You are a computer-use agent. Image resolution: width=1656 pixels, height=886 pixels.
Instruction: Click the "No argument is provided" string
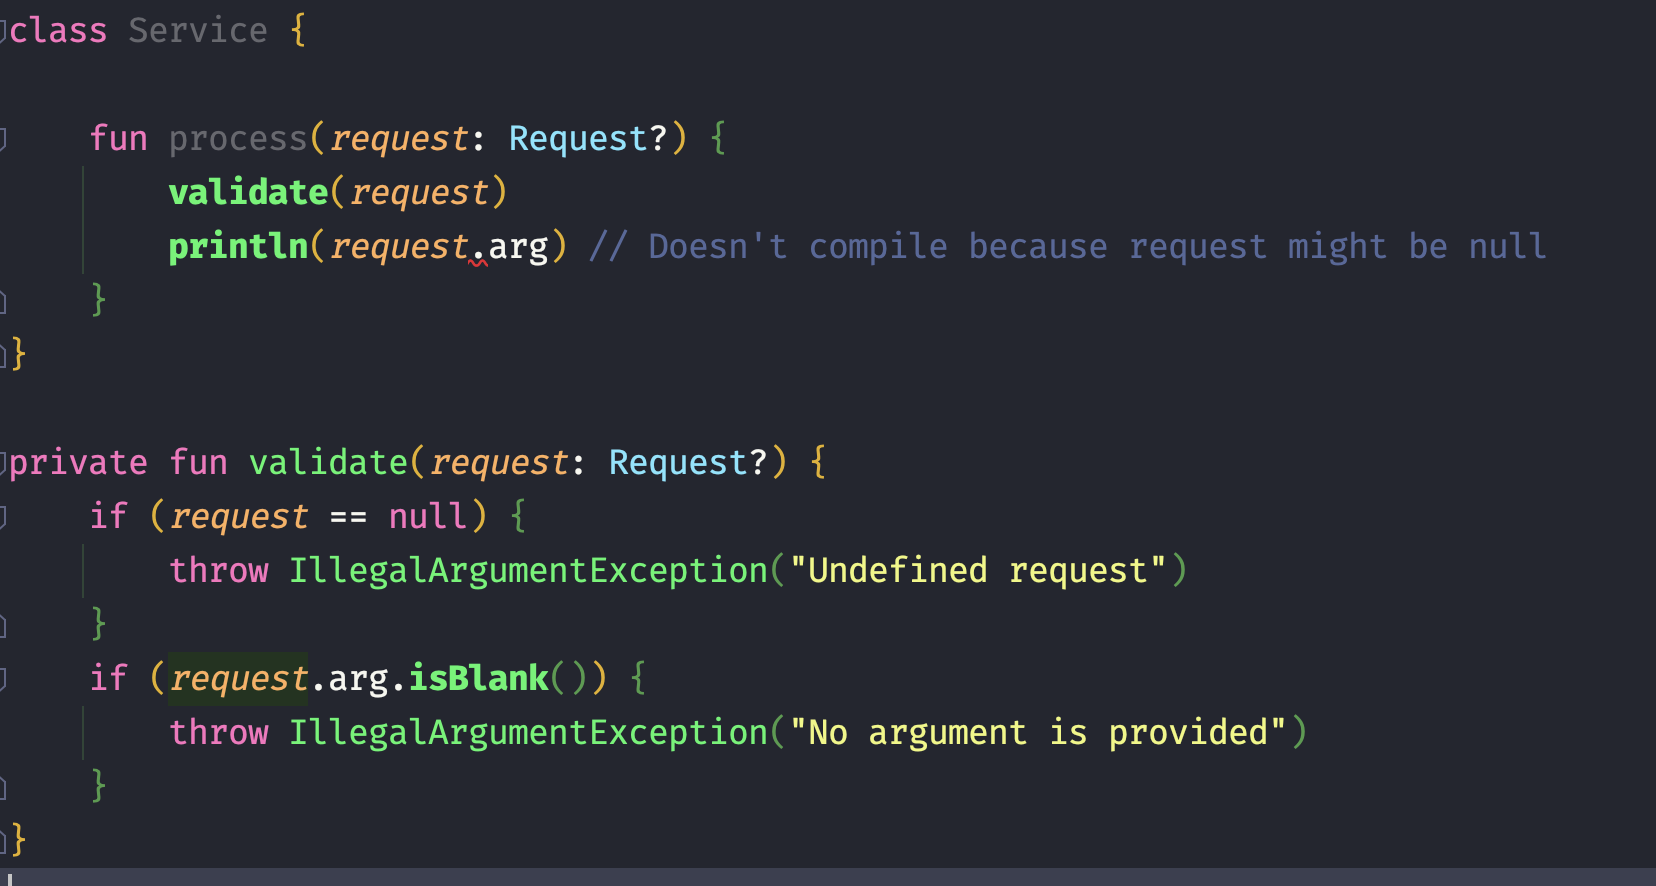tap(1038, 732)
